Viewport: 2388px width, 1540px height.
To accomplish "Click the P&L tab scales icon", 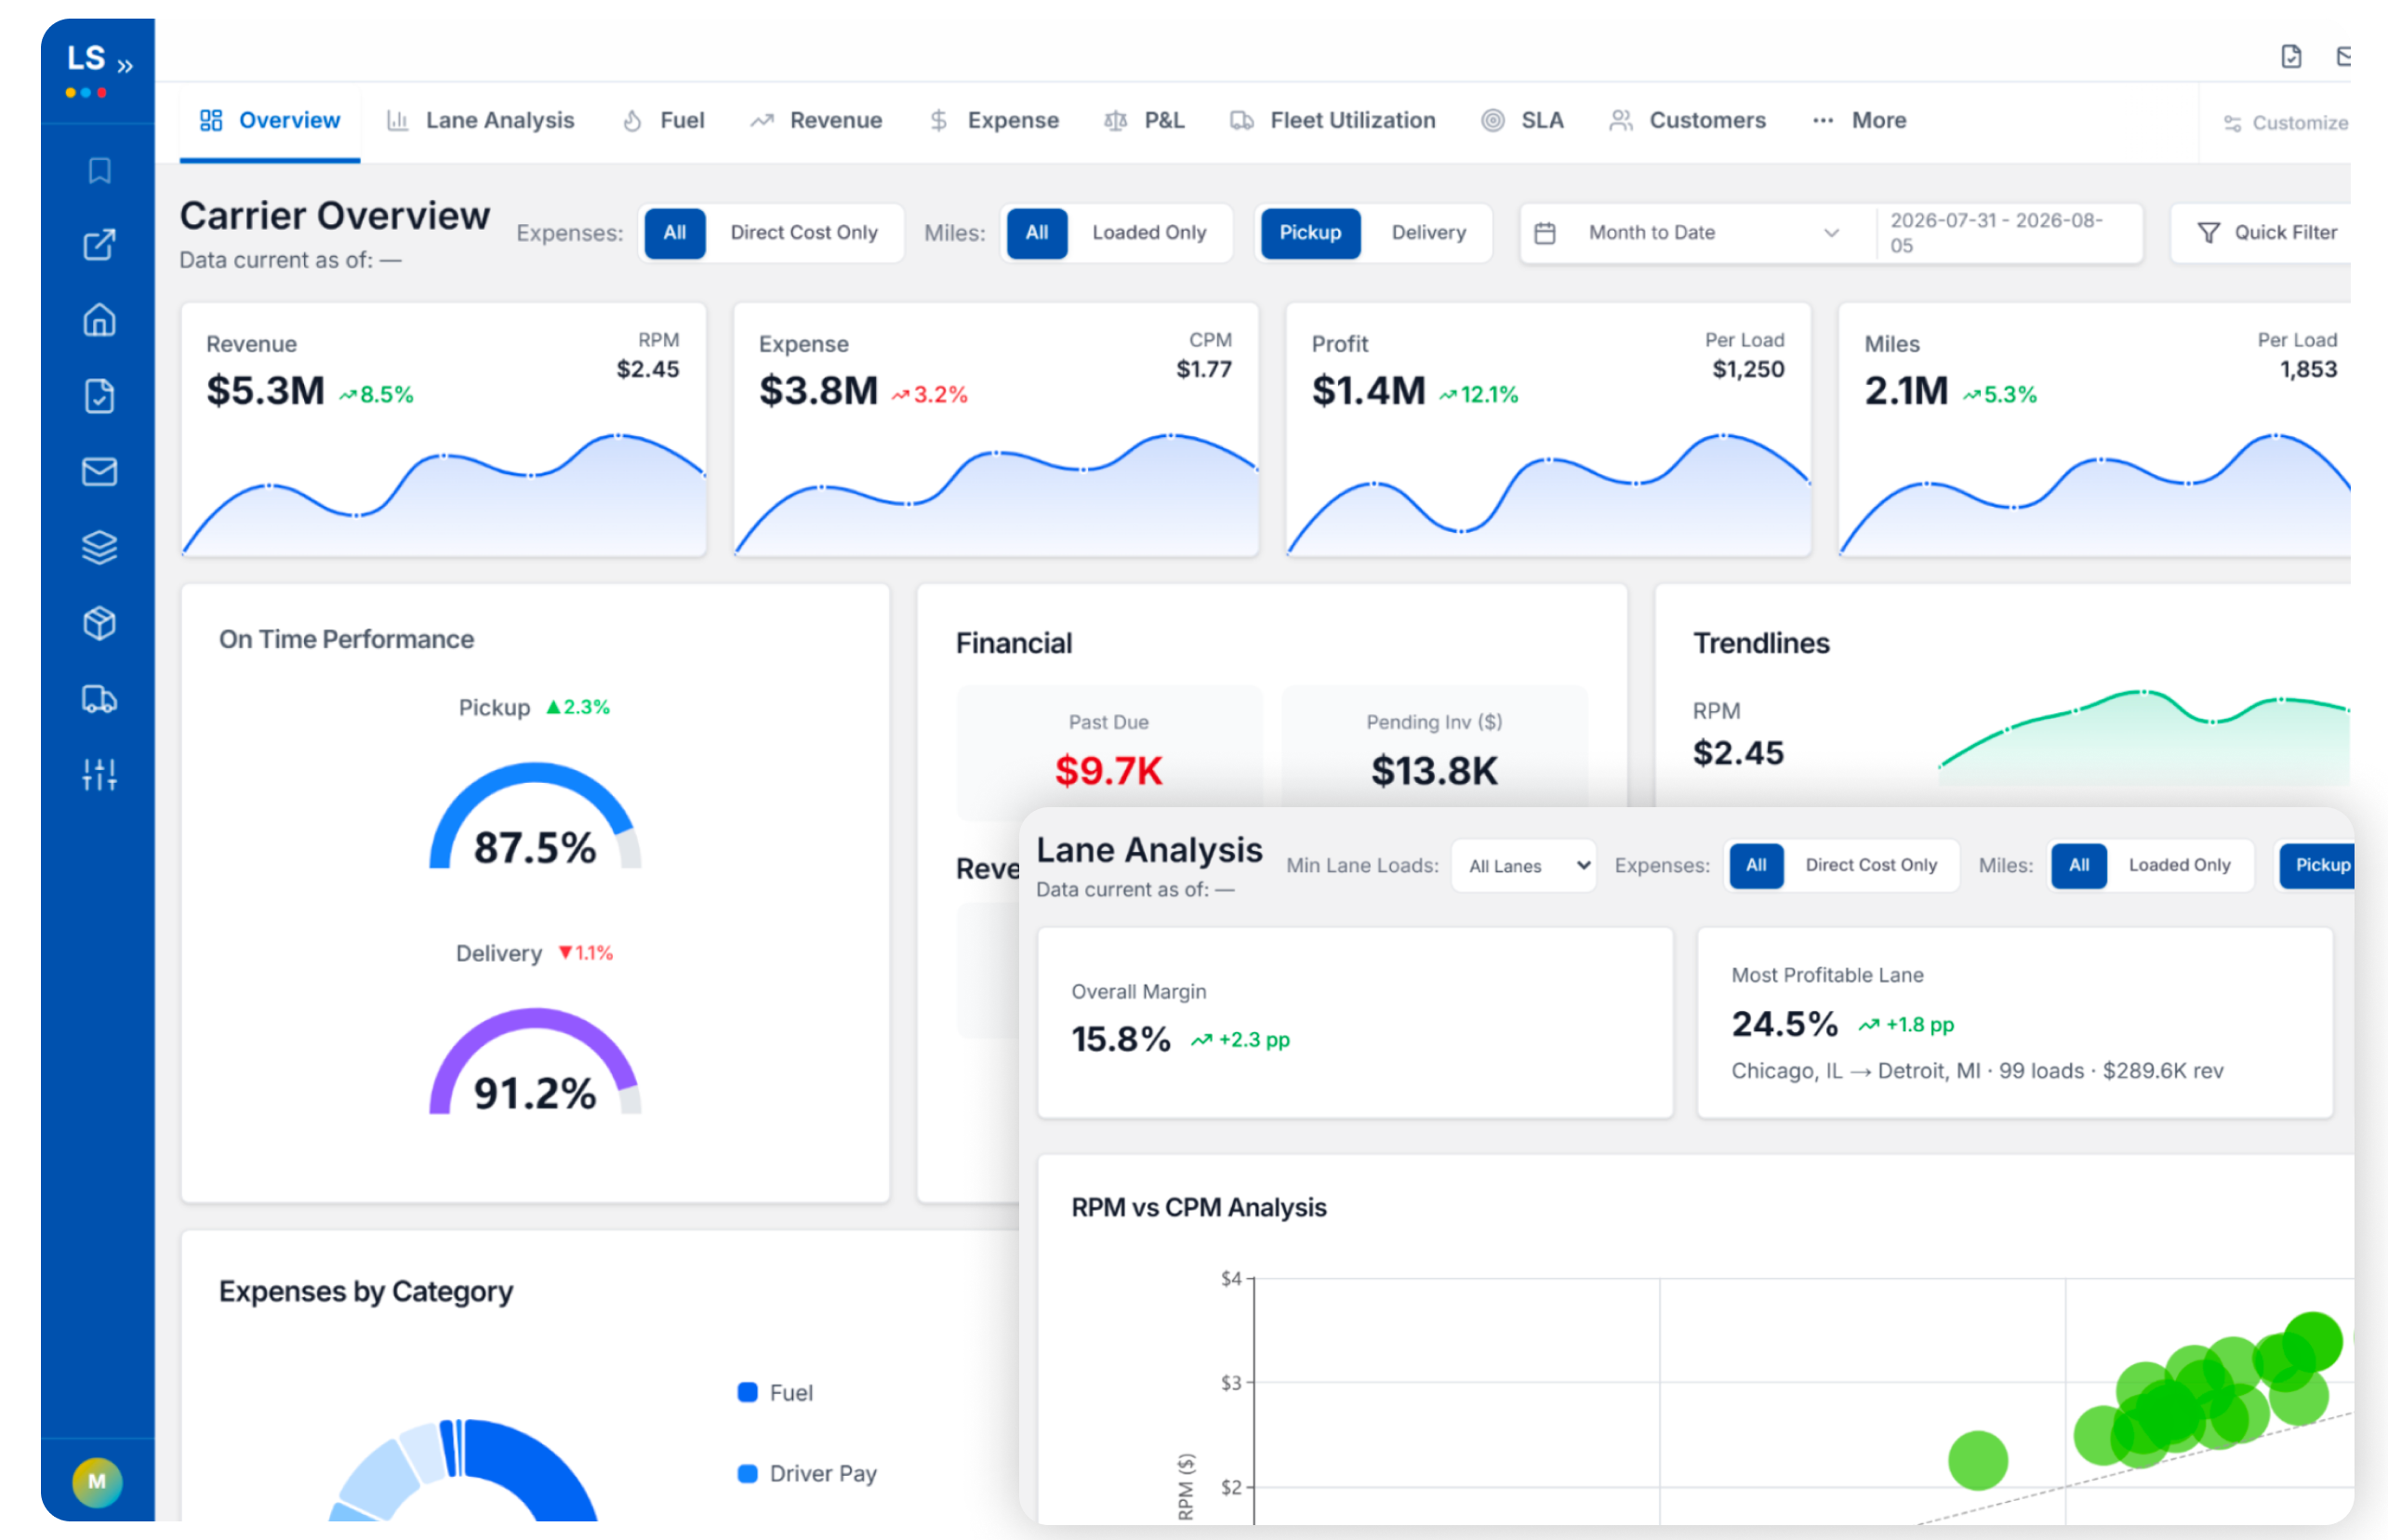I will point(1116,121).
